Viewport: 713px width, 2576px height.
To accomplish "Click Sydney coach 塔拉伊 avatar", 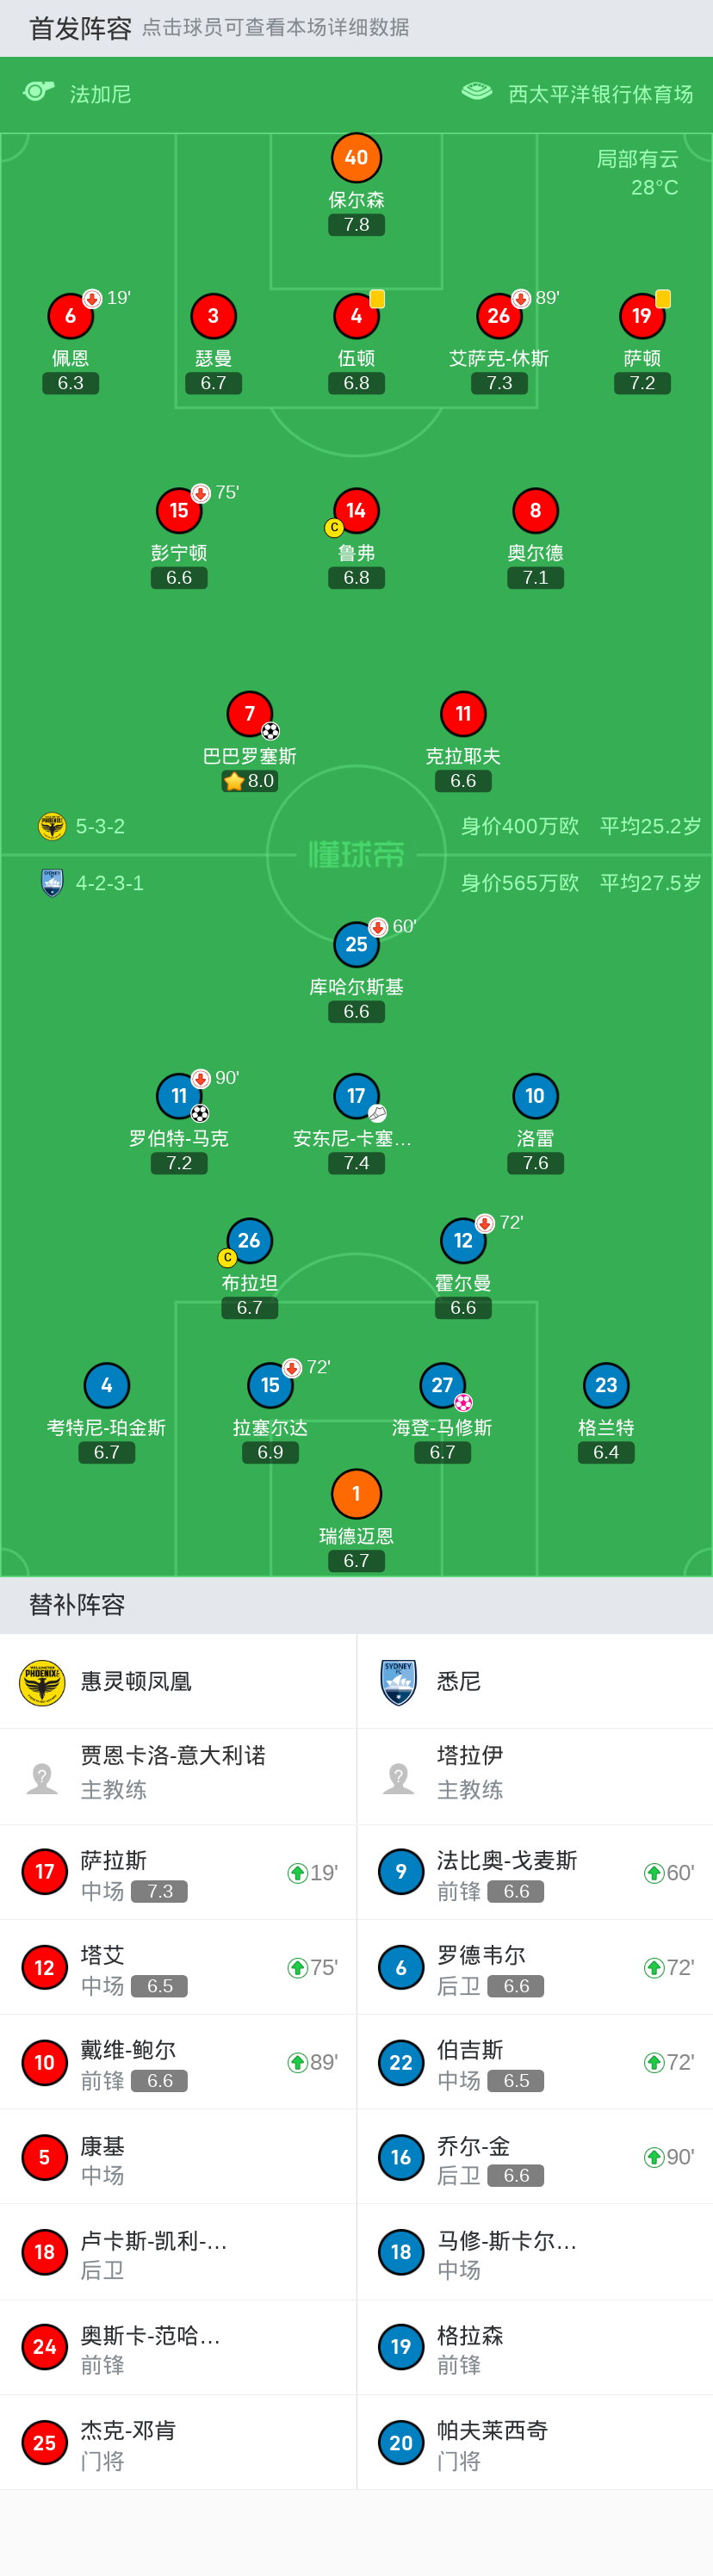I will (399, 1777).
